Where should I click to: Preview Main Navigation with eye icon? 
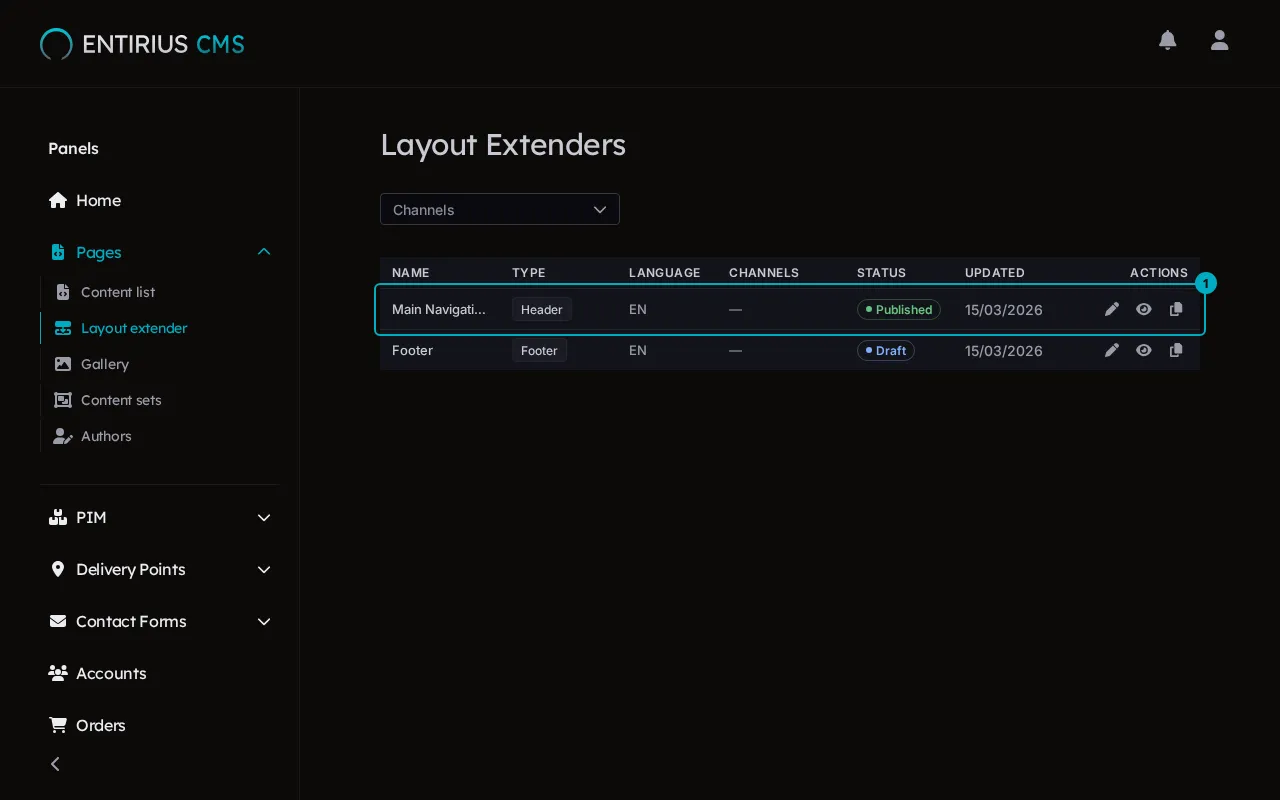point(1144,309)
